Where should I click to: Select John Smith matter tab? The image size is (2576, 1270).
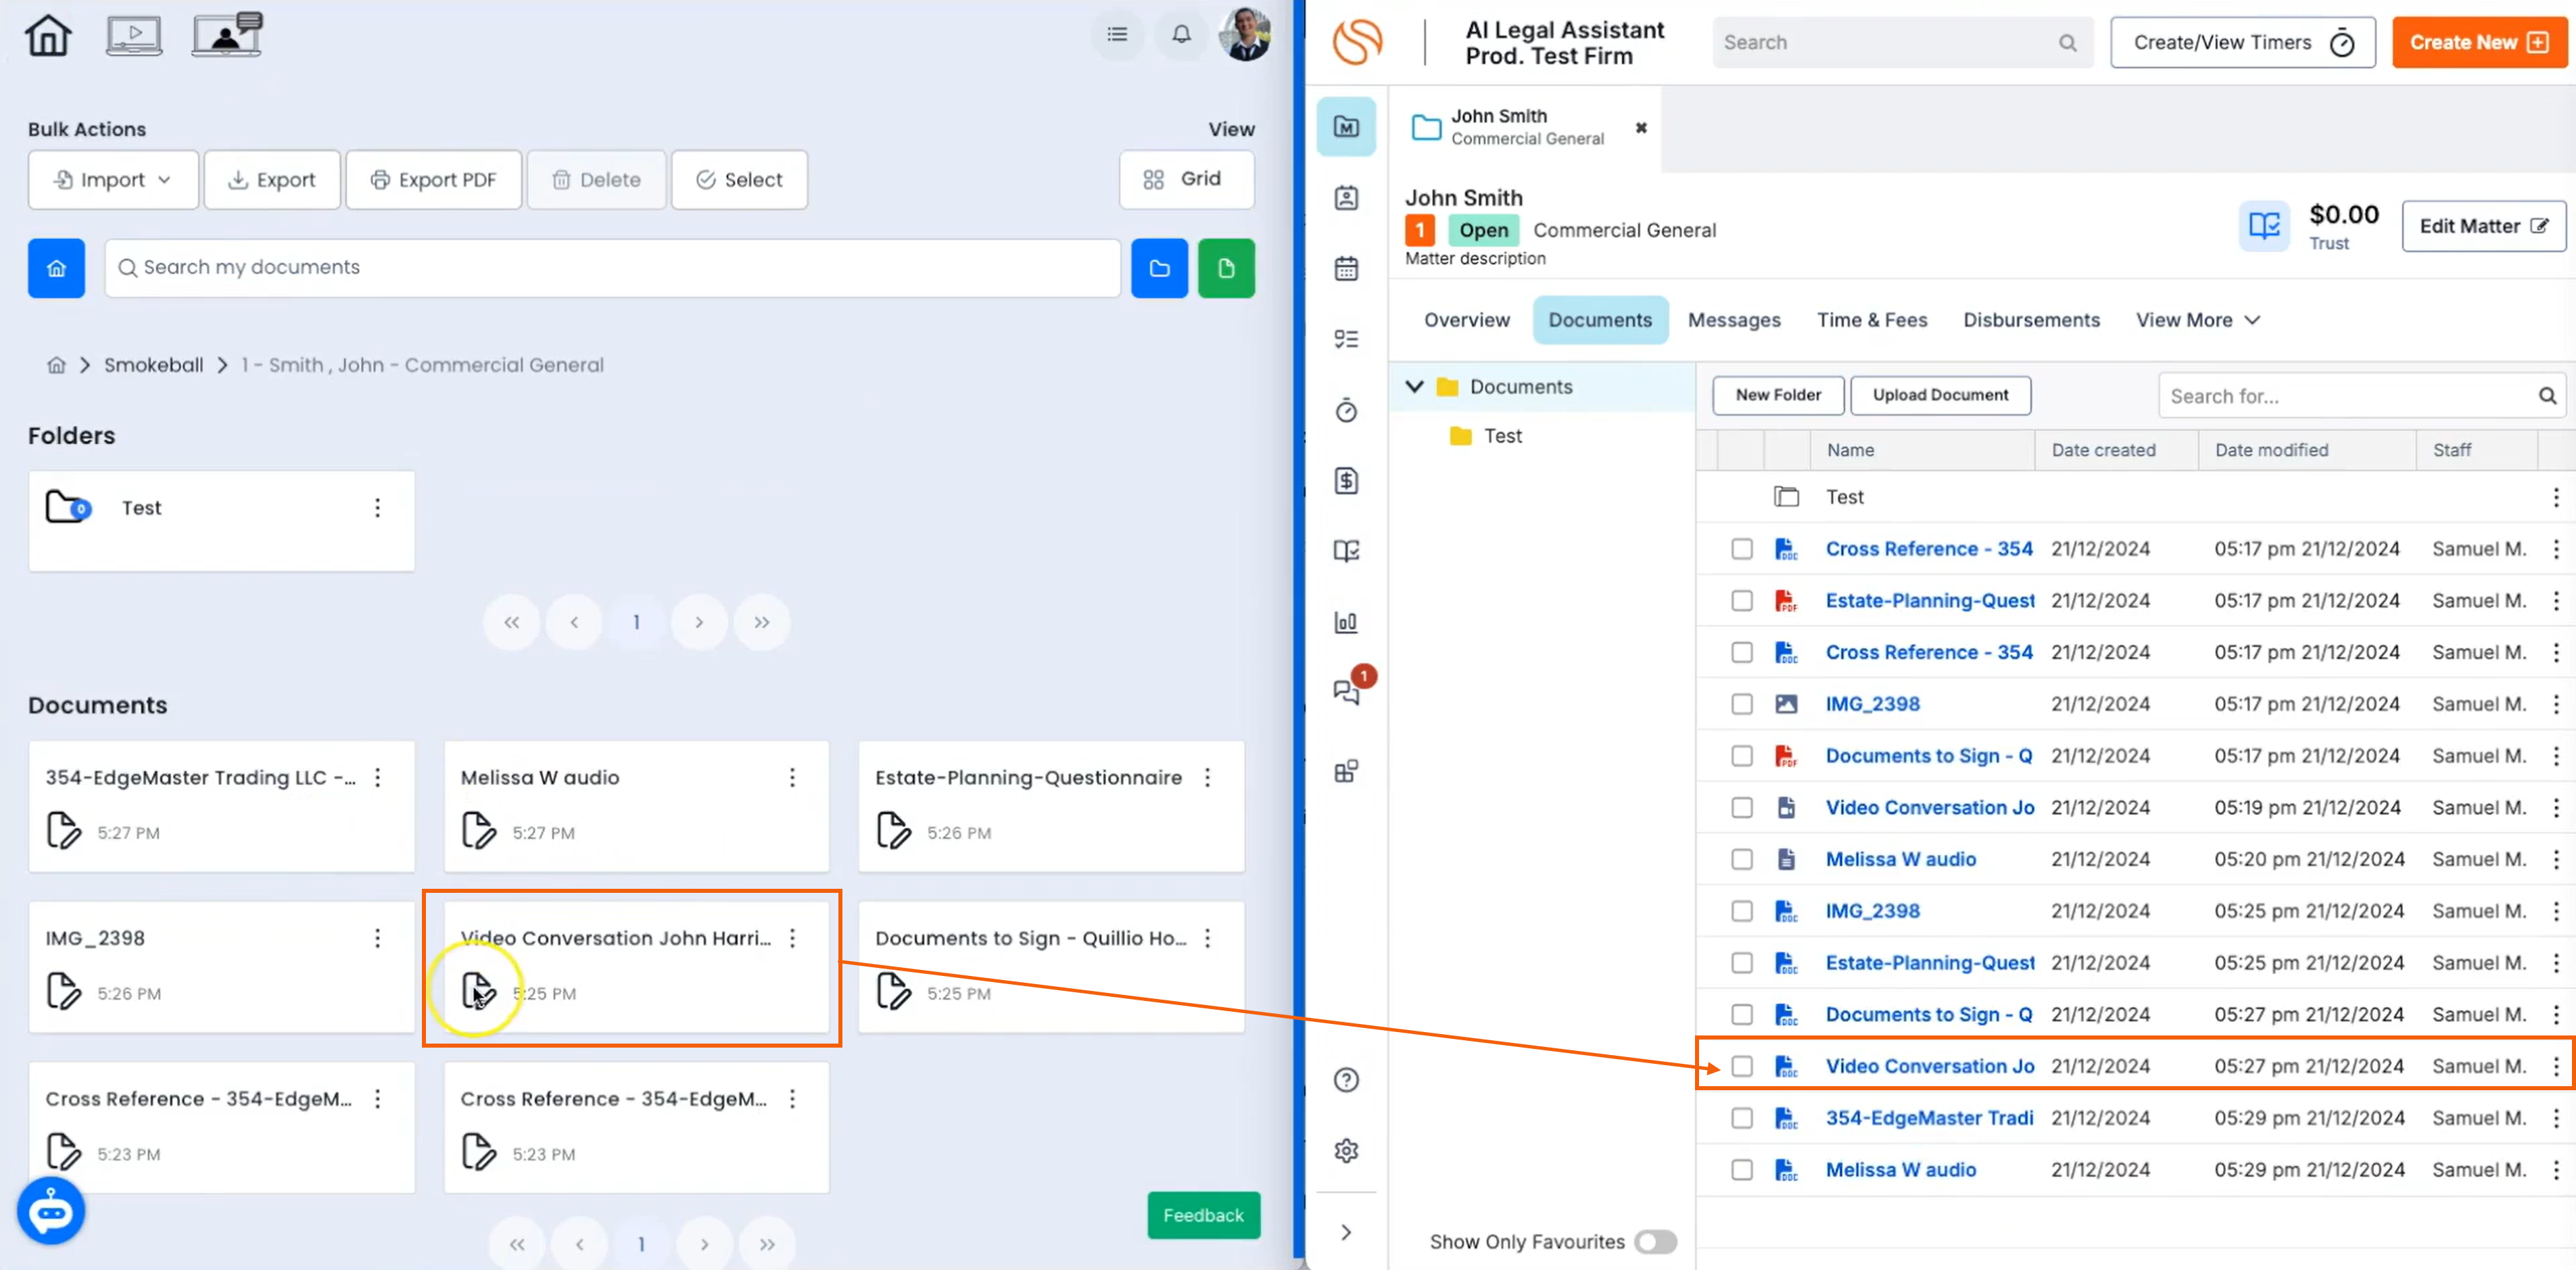pos(1526,128)
